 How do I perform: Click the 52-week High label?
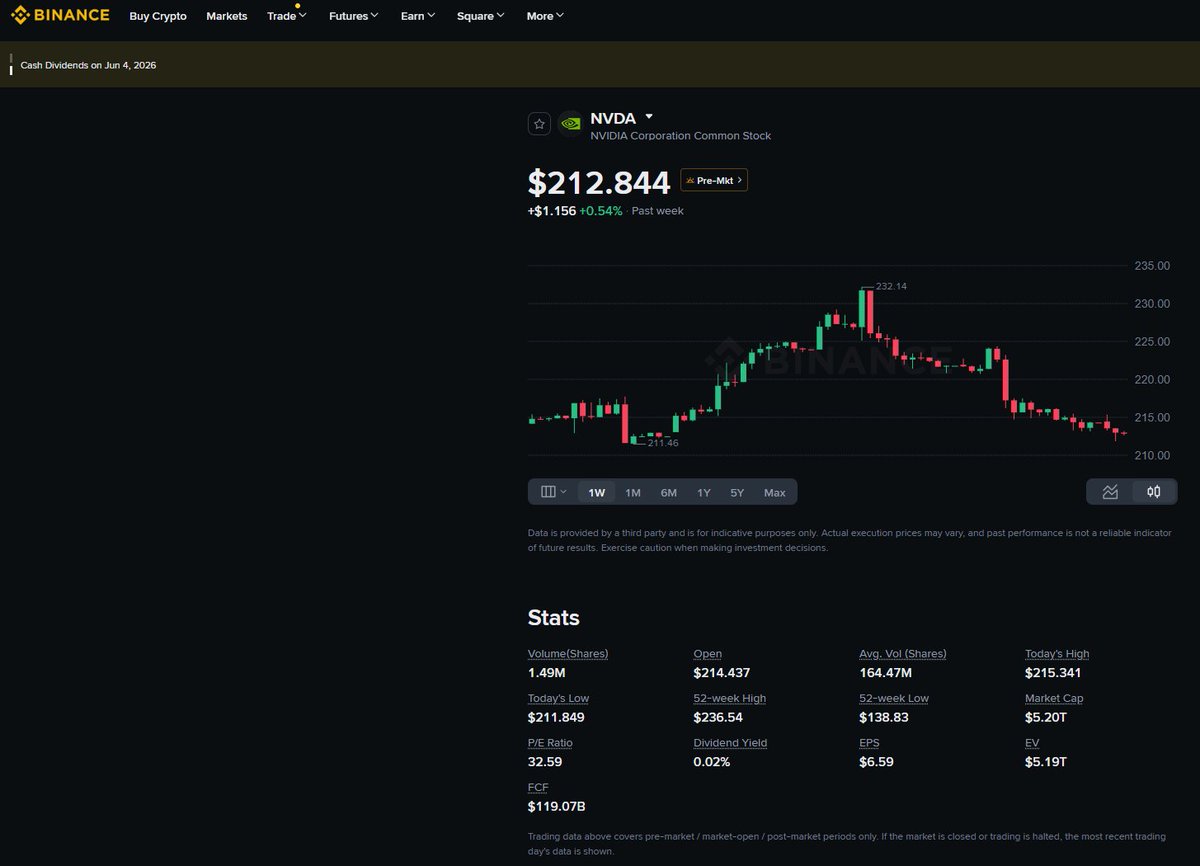click(730, 698)
